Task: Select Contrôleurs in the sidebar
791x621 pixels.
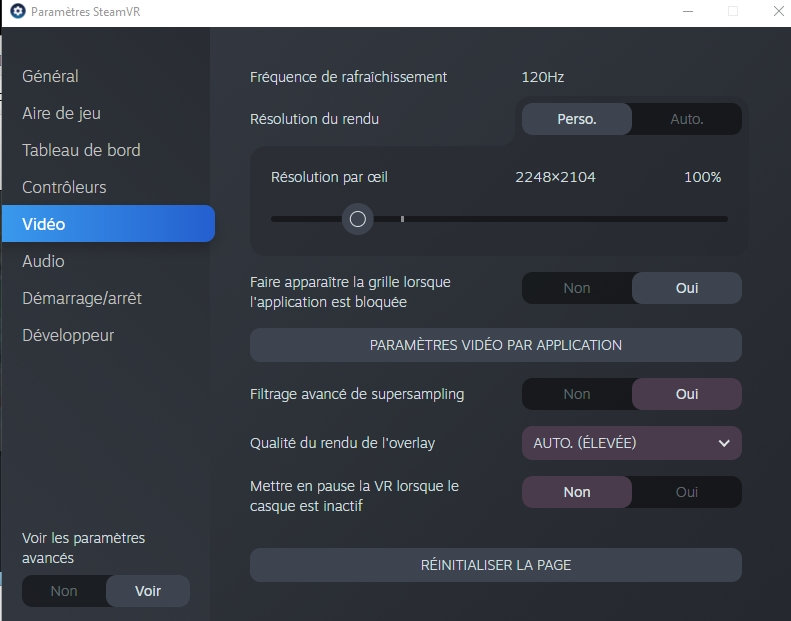Action: click(64, 187)
